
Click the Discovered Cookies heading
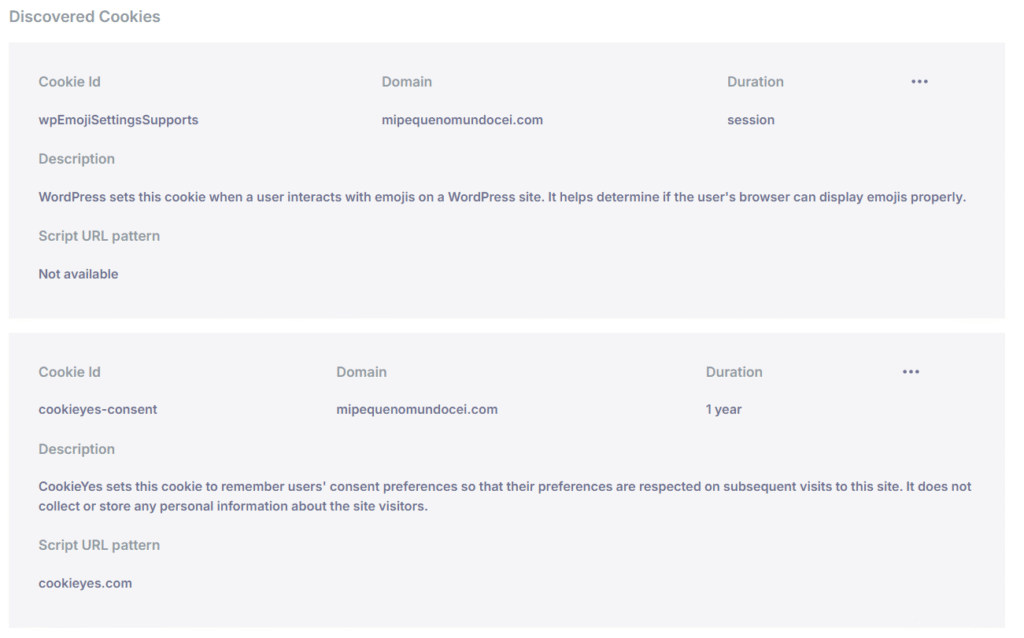[85, 16]
